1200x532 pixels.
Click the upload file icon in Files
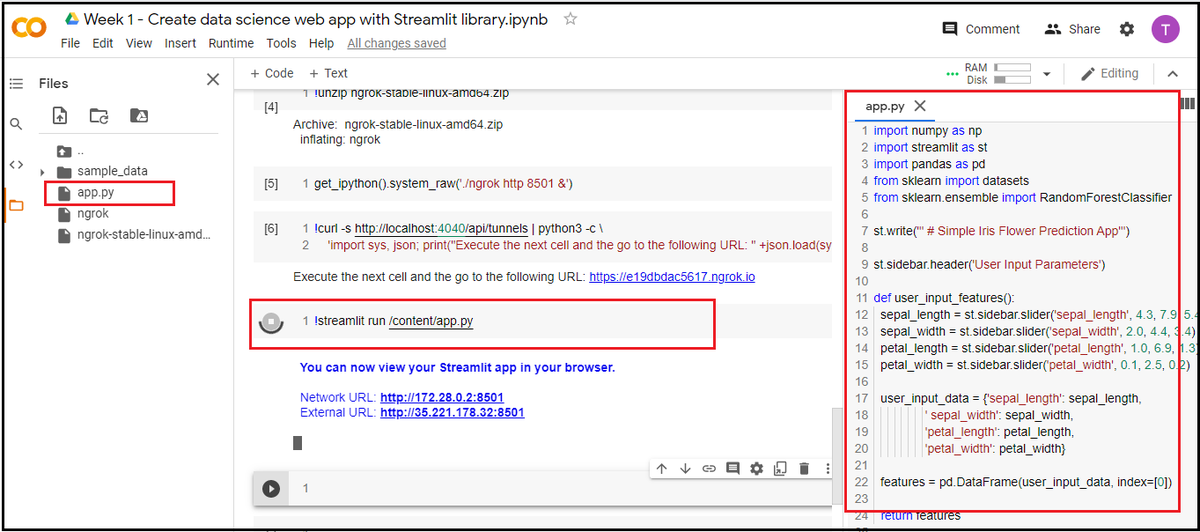tap(60, 116)
